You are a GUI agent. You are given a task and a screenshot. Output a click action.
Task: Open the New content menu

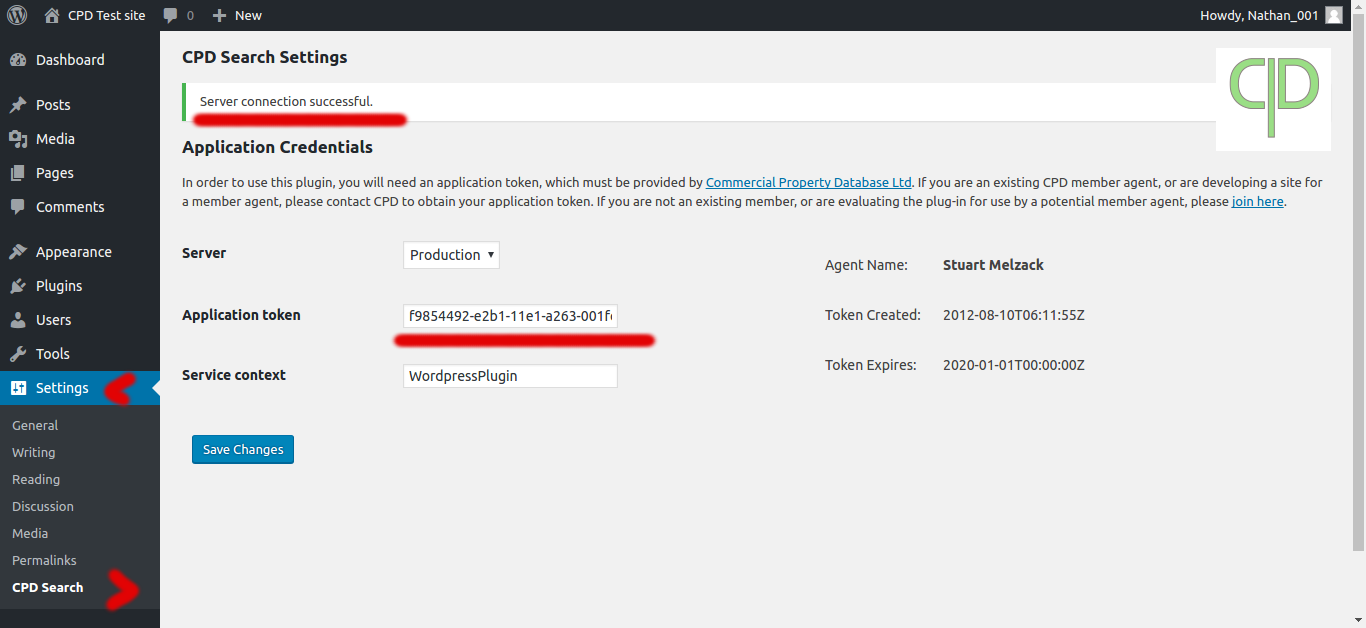[237, 15]
